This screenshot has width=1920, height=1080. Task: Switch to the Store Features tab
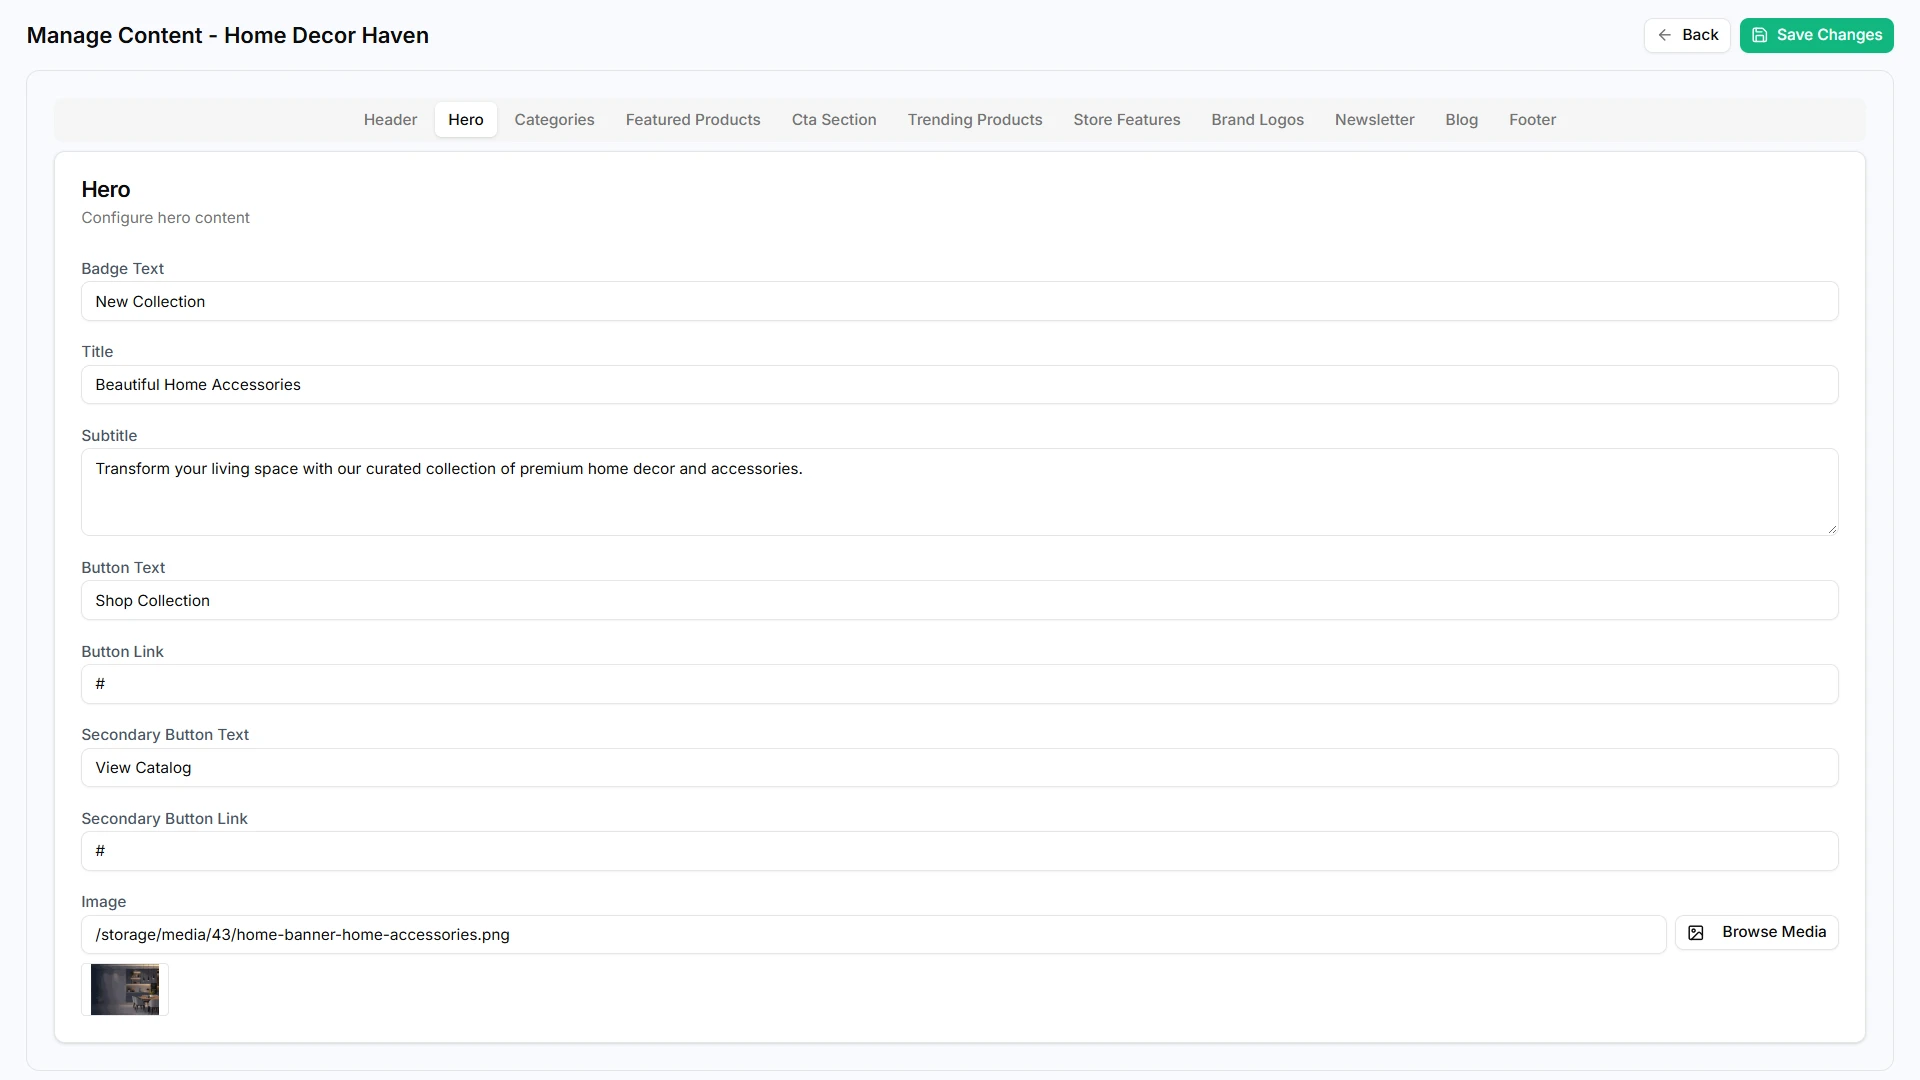[1127, 120]
